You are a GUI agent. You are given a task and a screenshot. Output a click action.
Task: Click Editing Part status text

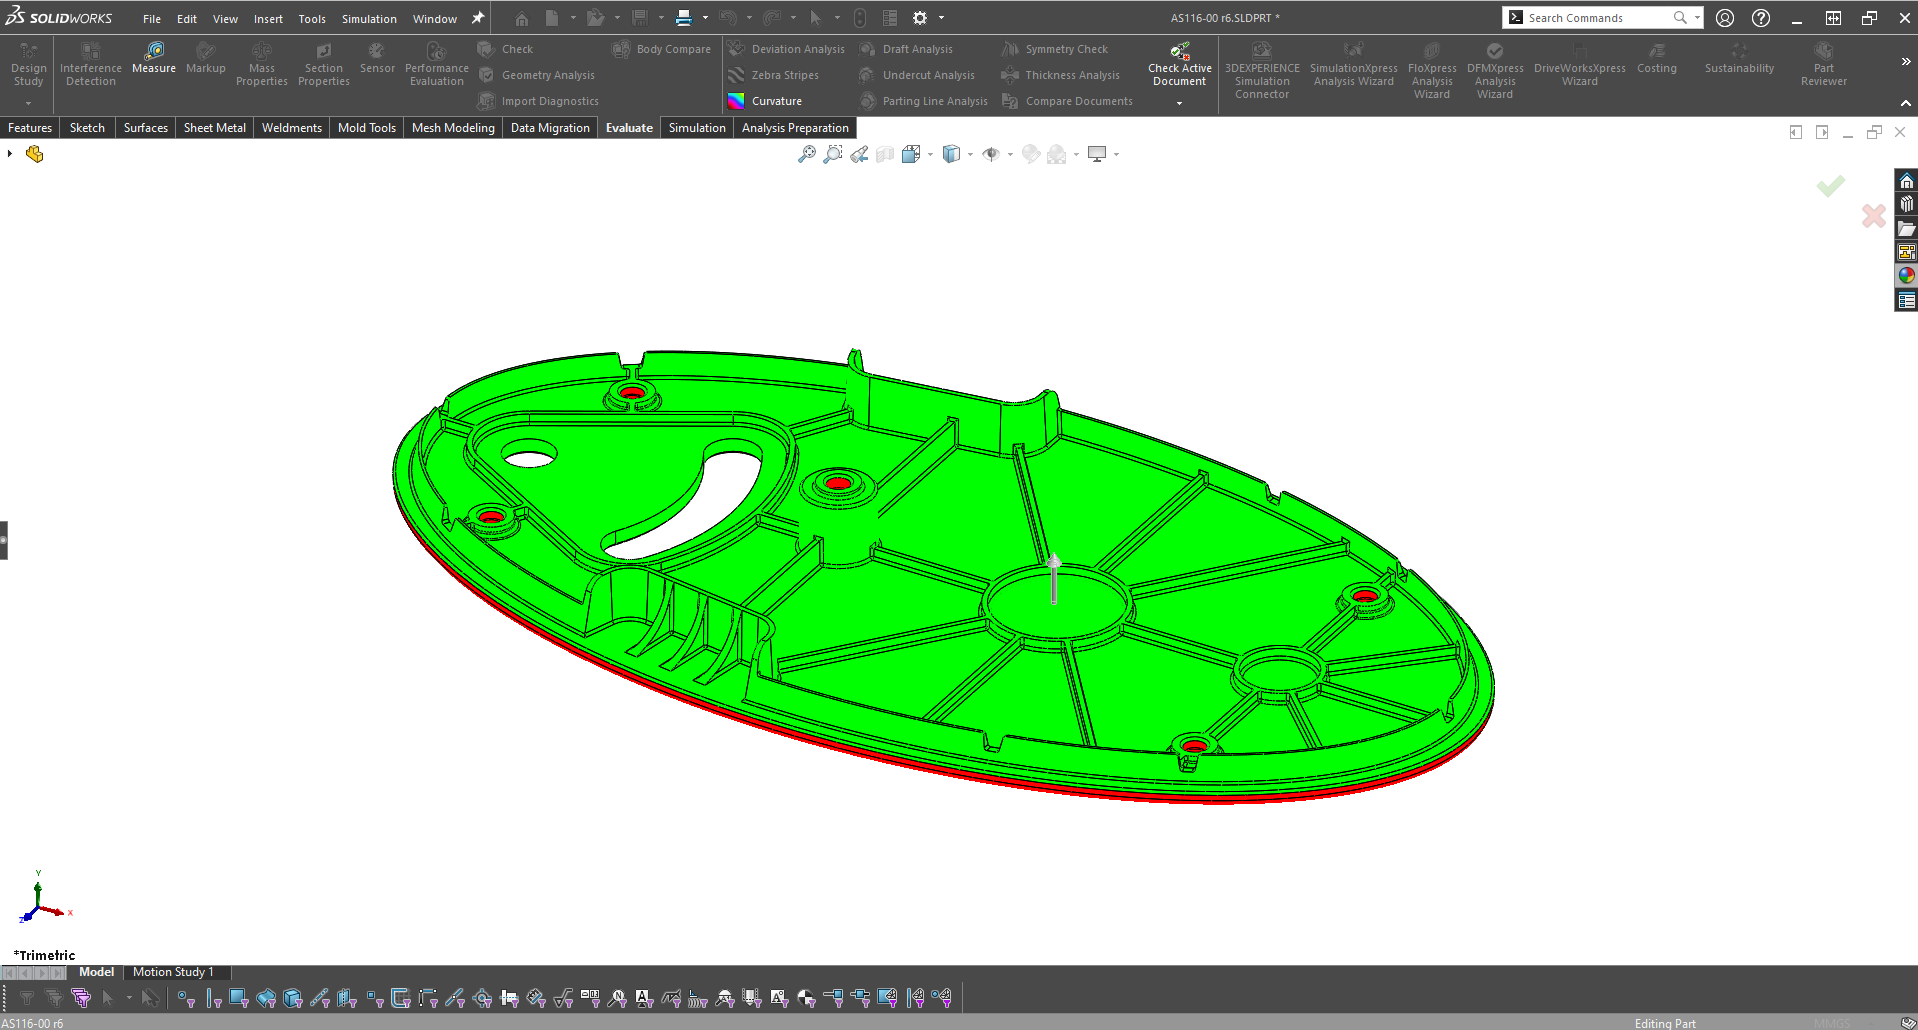coord(1665,1023)
